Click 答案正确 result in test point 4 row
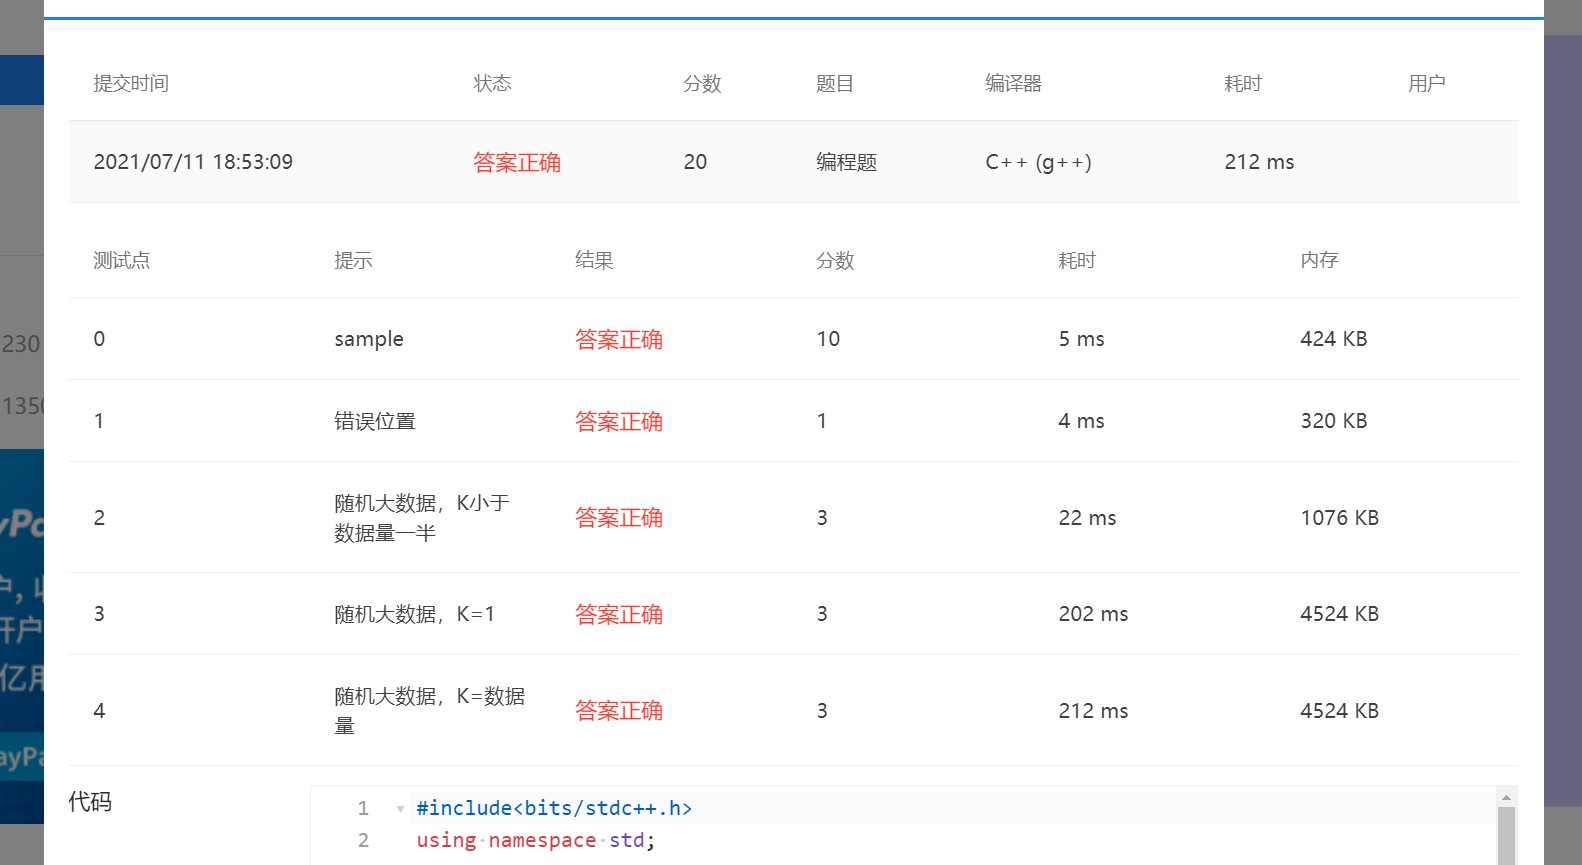This screenshot has width=1582, height=865. [x=619, y=710]
